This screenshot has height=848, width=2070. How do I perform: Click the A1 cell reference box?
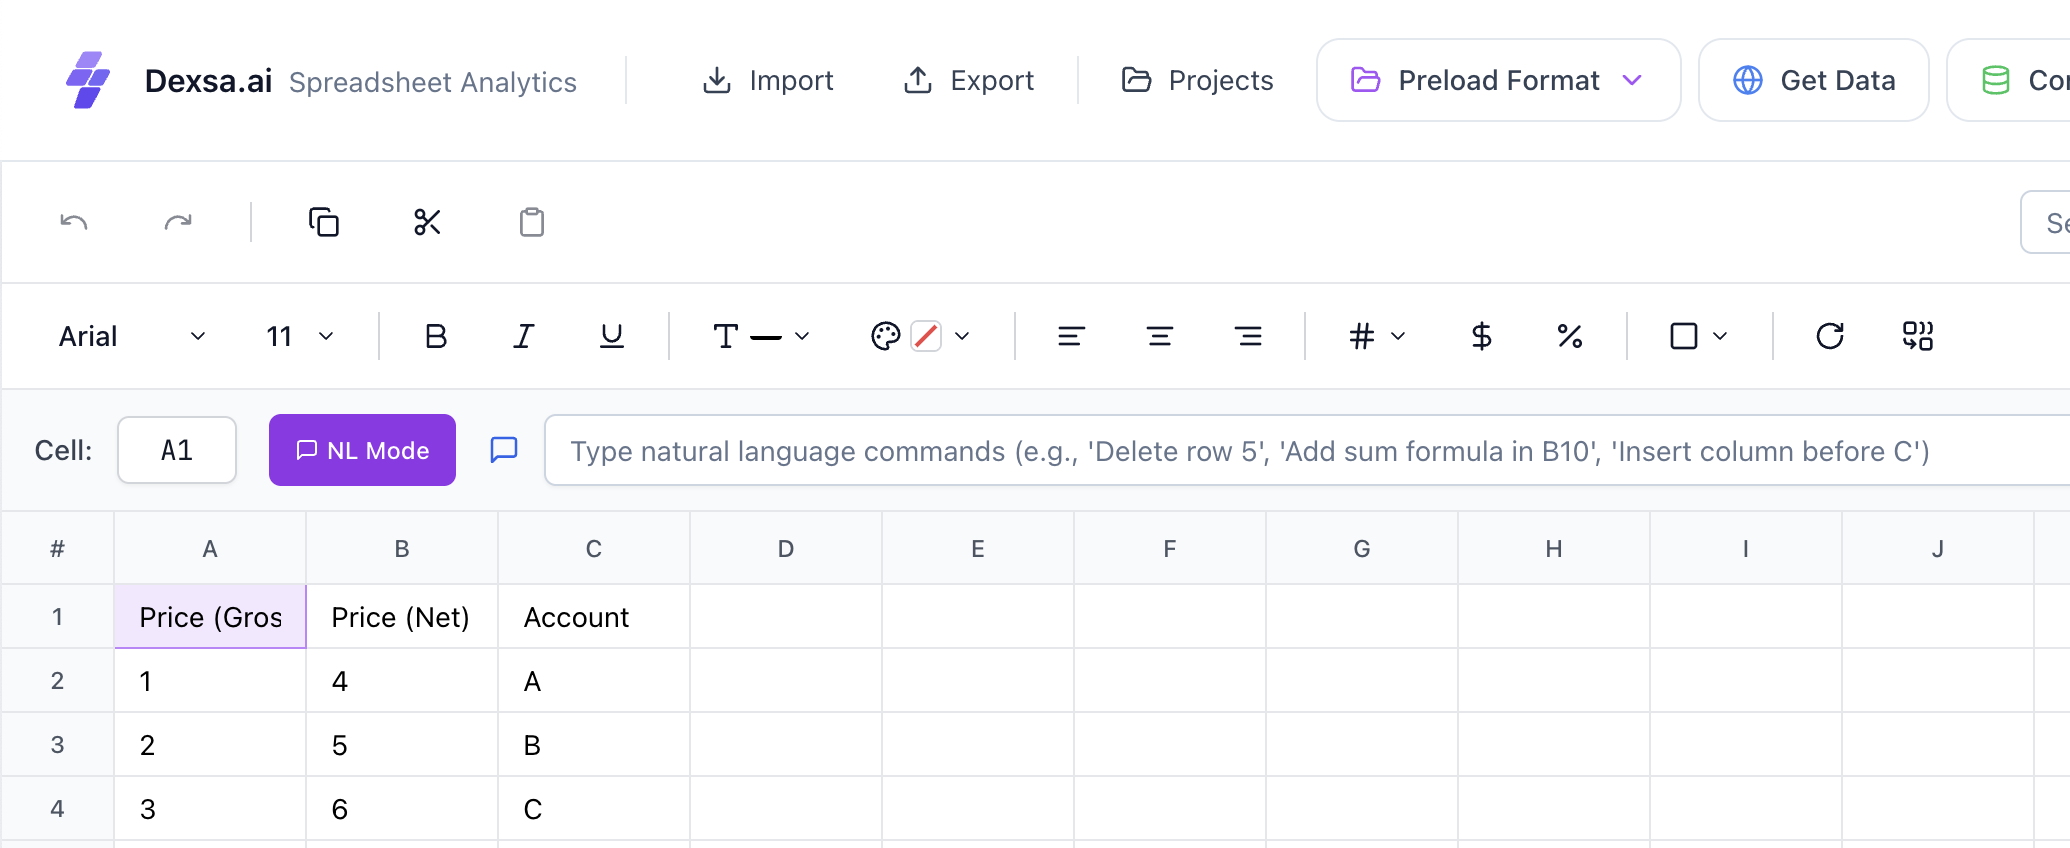coord(177,450)
